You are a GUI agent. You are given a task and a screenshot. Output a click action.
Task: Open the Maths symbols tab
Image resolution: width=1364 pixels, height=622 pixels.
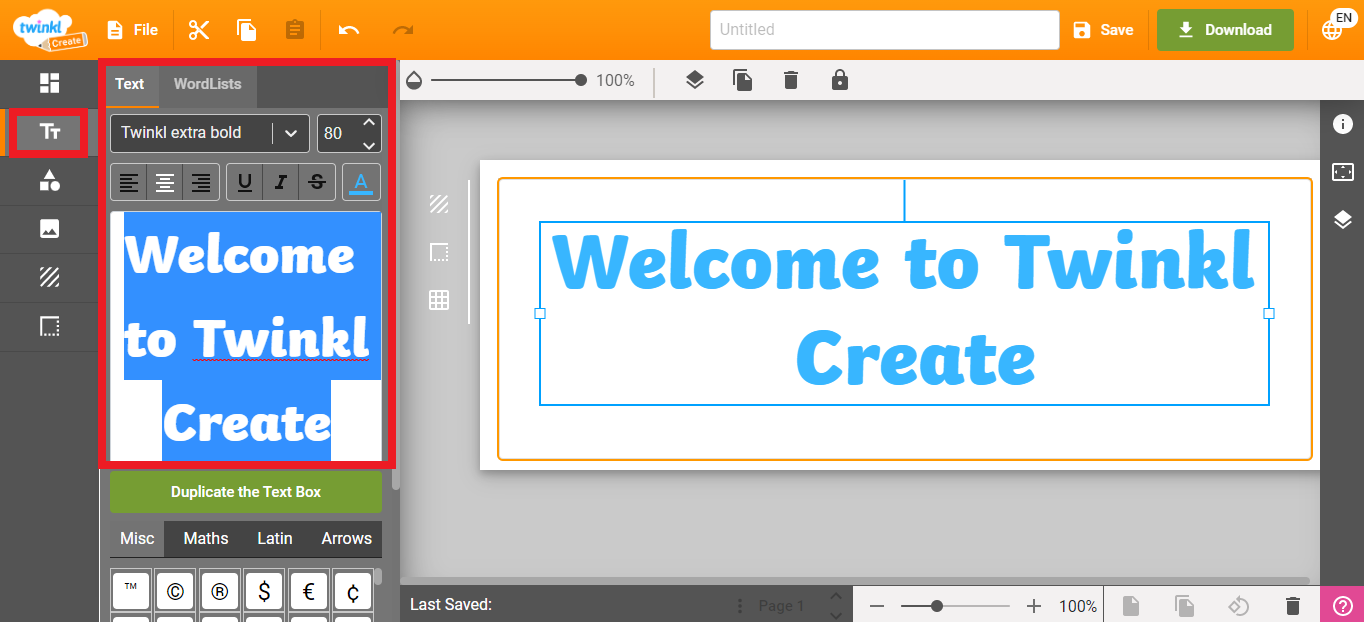(x=205, y=538)
